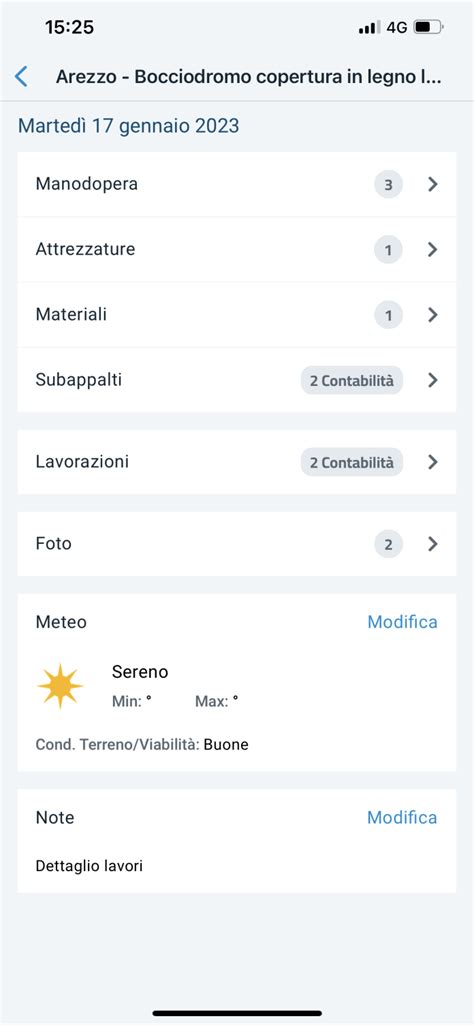Image resolution: width=474 pixels, height=1025 pixels.
Task: Expand the Manodopera row chevron
Action: pos(432,185)
